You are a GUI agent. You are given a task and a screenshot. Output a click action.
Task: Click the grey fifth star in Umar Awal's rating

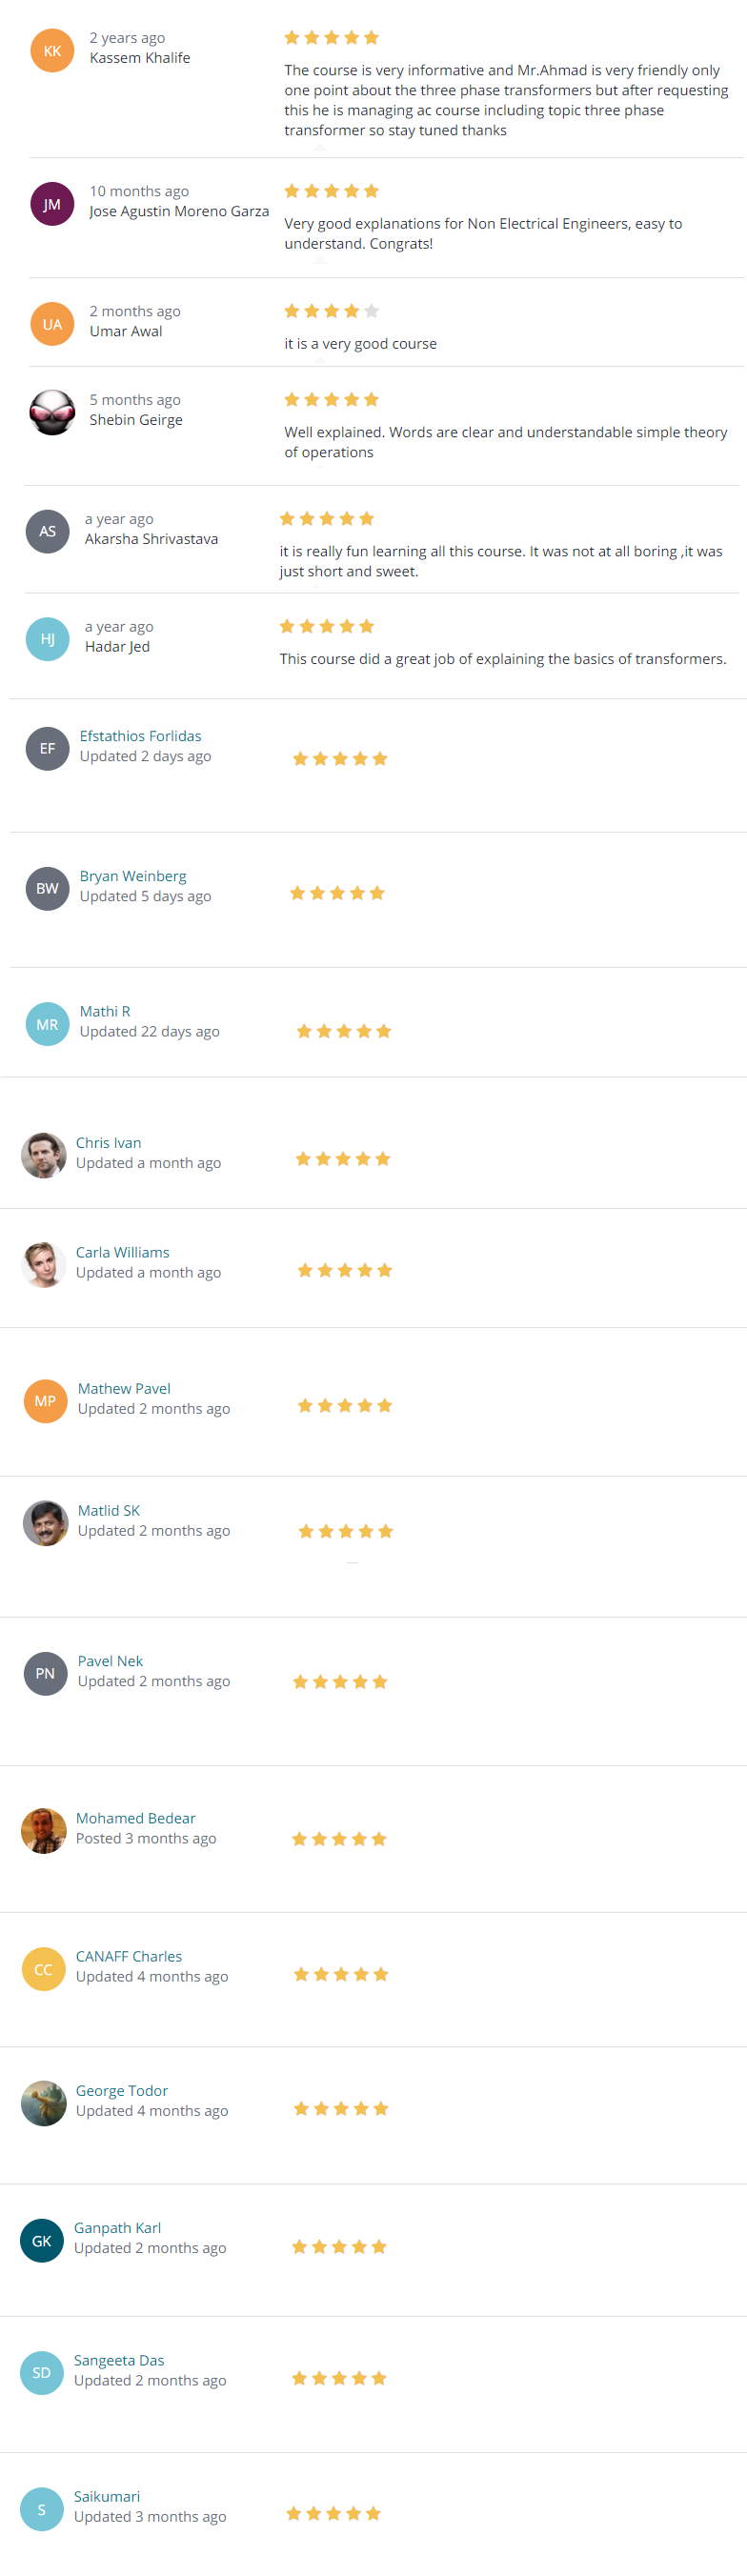(x=372, y=311)
